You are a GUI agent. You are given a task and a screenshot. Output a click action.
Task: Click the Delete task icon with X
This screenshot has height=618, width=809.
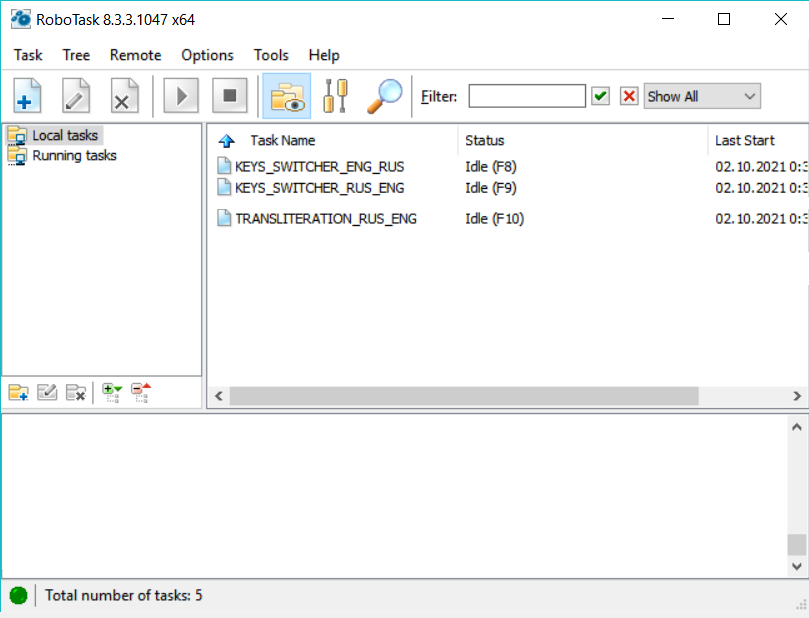coord(124,95)
